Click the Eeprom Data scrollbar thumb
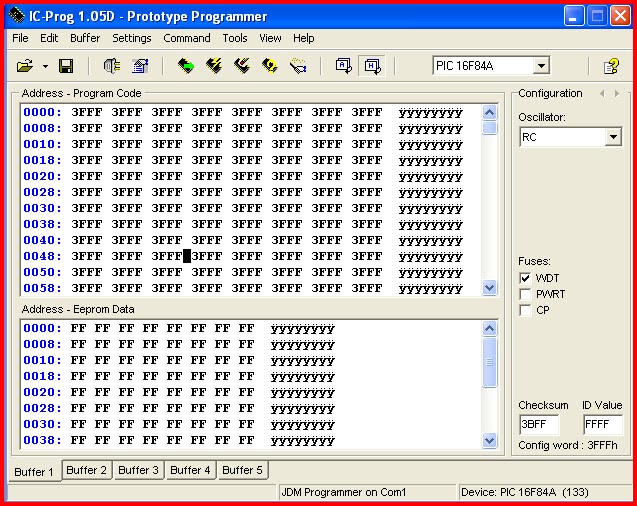 click(x=490, y=362)
